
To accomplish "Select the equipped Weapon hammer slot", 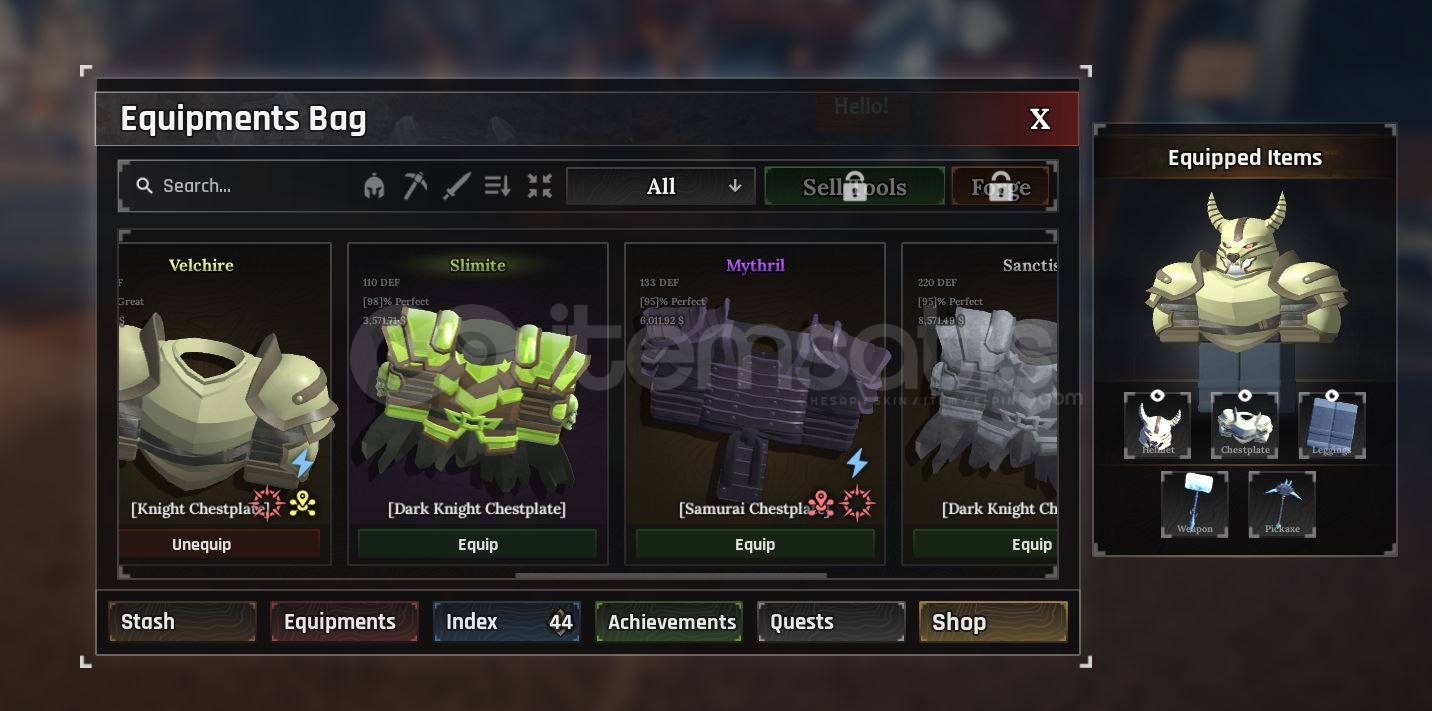I will (x=1195, y=504).
